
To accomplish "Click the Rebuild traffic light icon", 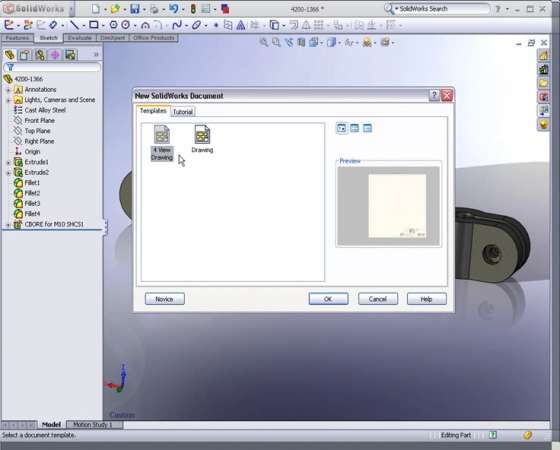I will click(193, 9).
